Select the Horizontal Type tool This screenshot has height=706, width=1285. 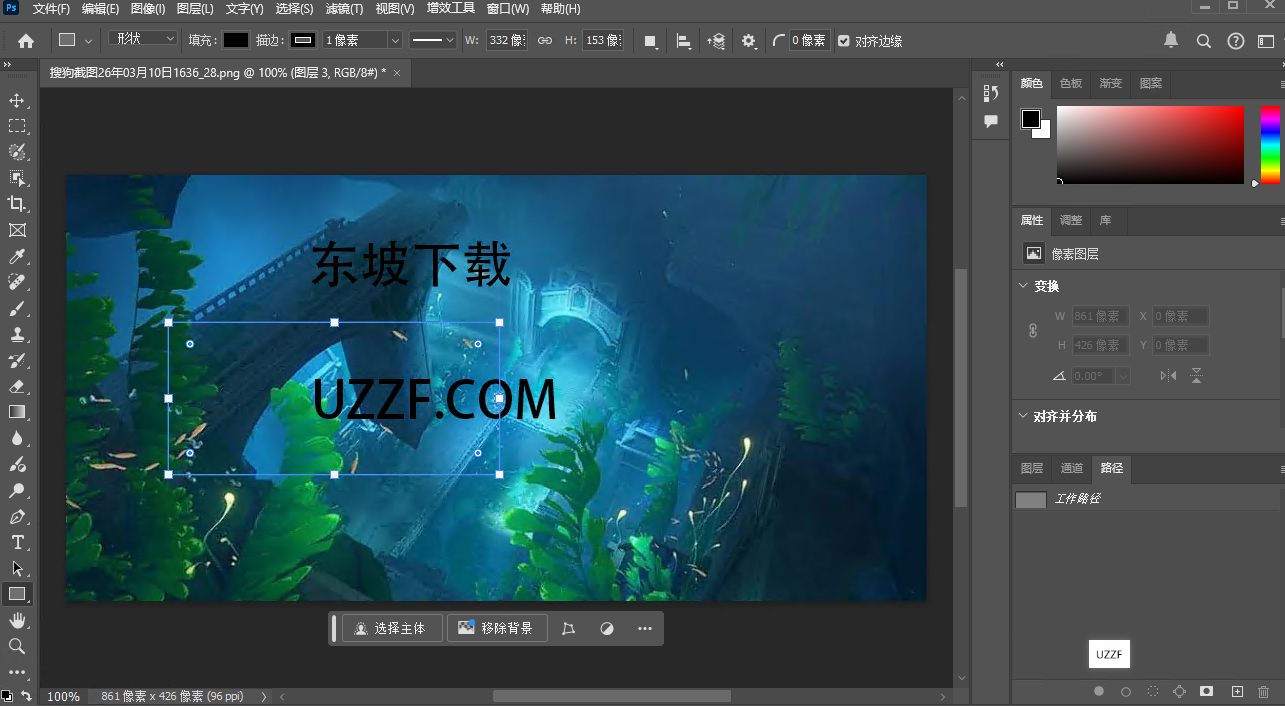tap(17, 542)
